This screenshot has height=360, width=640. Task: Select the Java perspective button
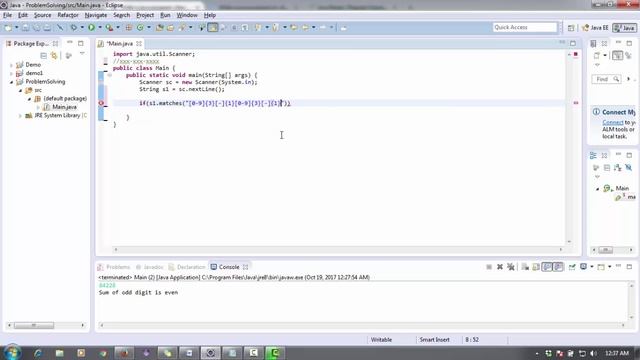click(625, 28)
